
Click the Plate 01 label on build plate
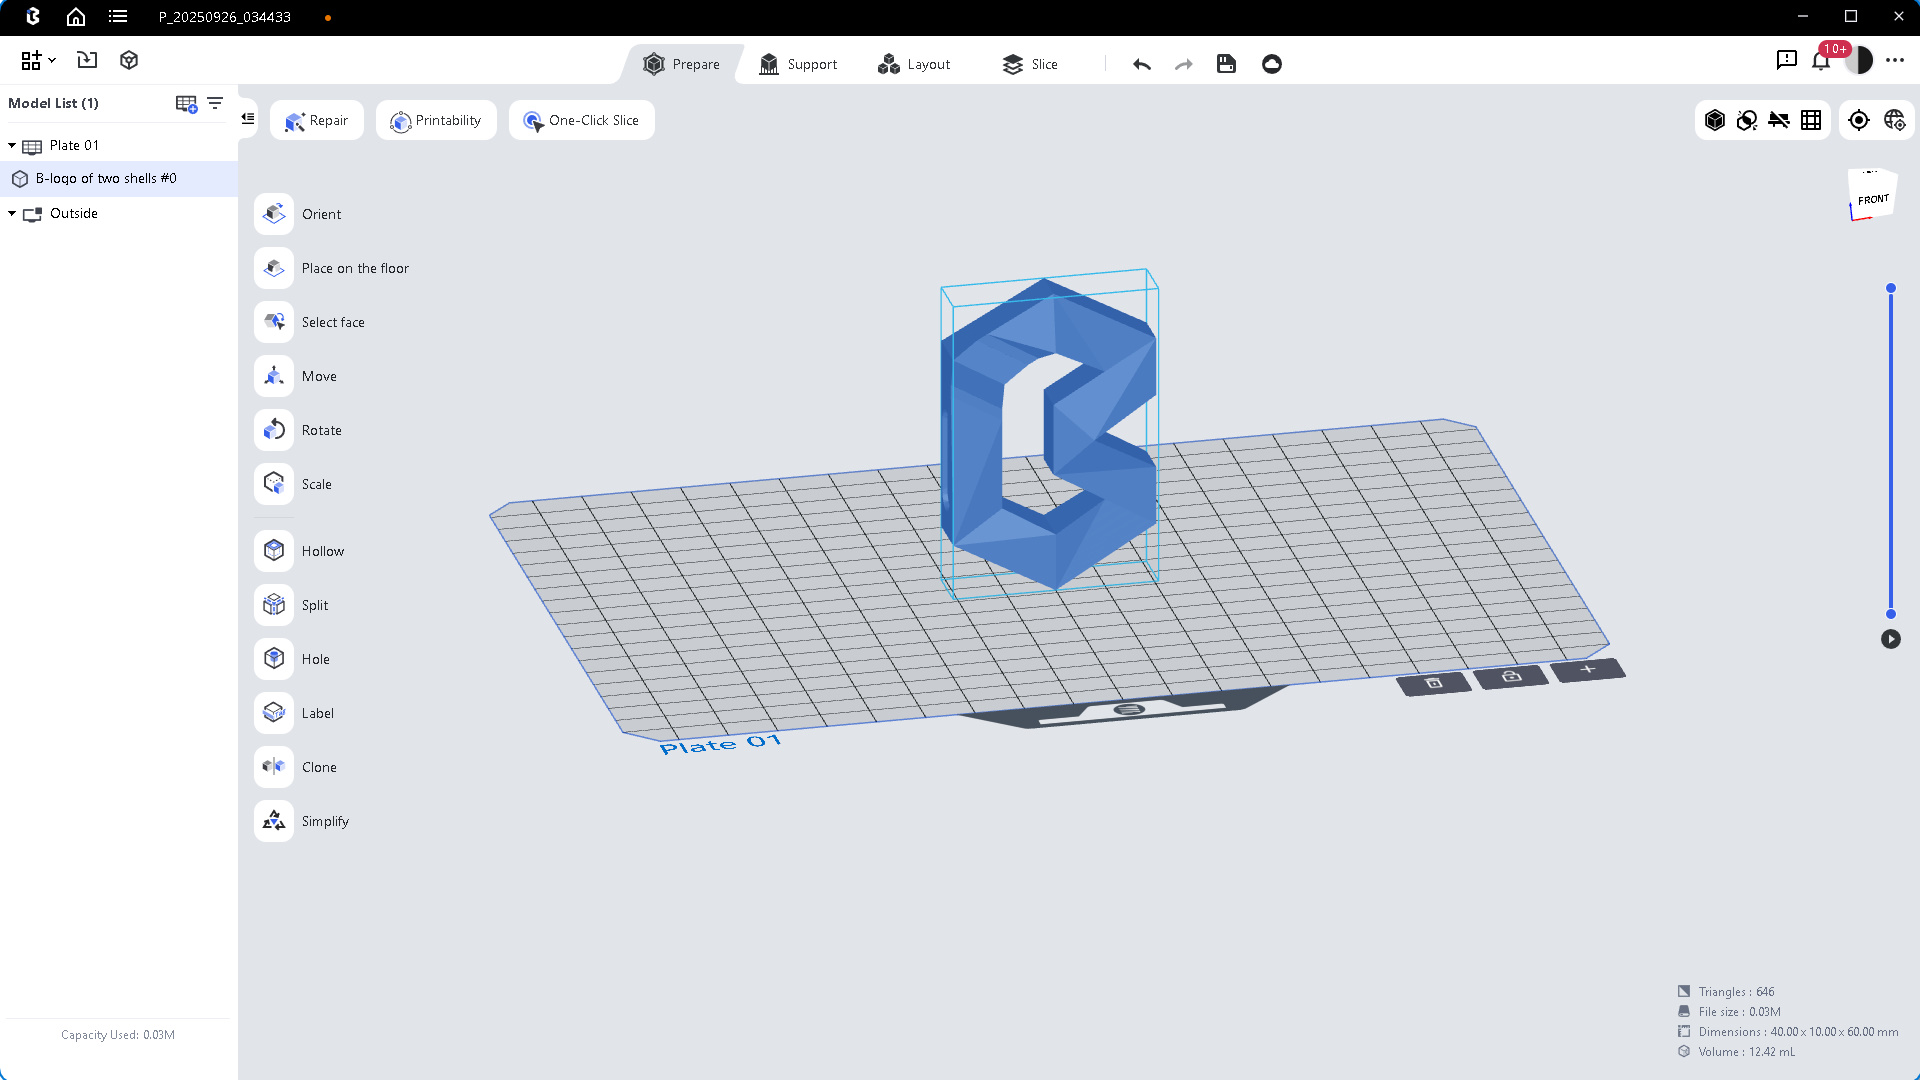pyautogui.click(x=720, y=744)
